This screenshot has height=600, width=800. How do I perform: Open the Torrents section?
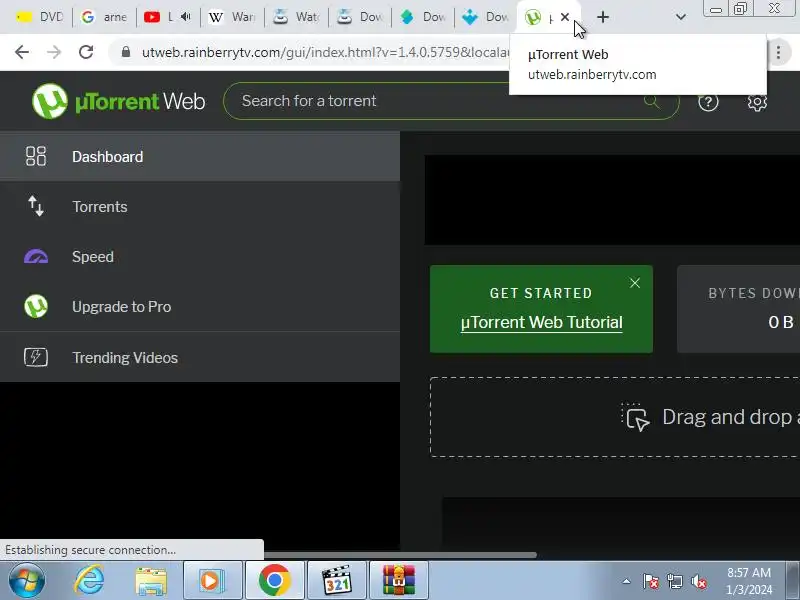click(x=200, y=207)
